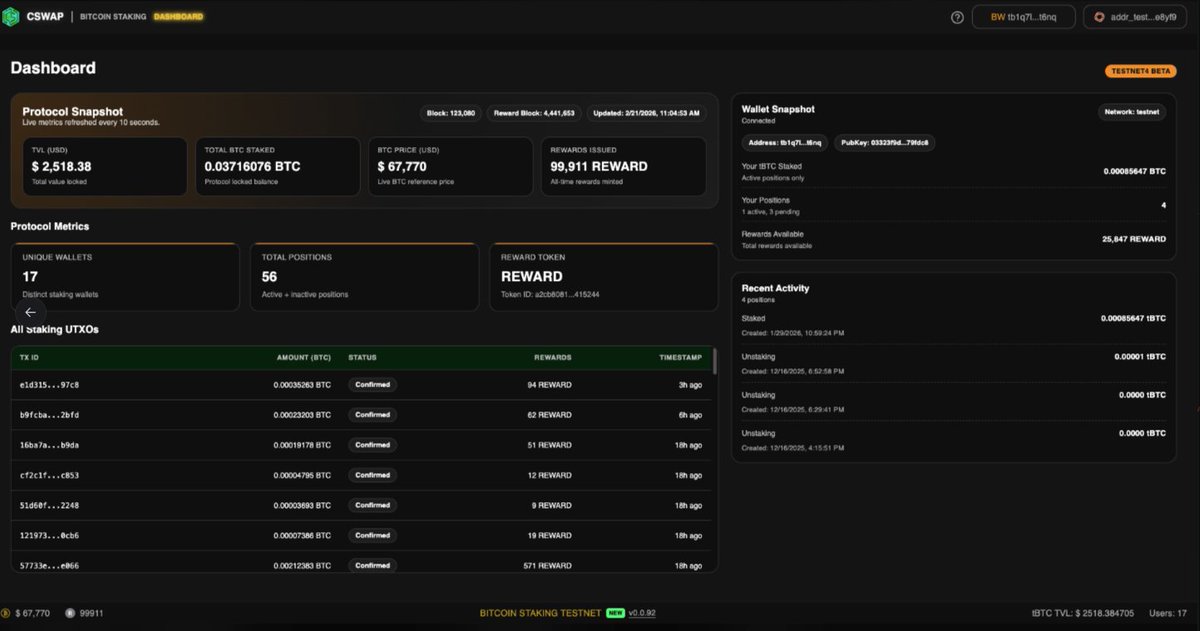Viewport: 1200px width, 631px height.
Task: Click the PubKey: 03323f9d...79fdc8 chip
Action: point(885,143)
